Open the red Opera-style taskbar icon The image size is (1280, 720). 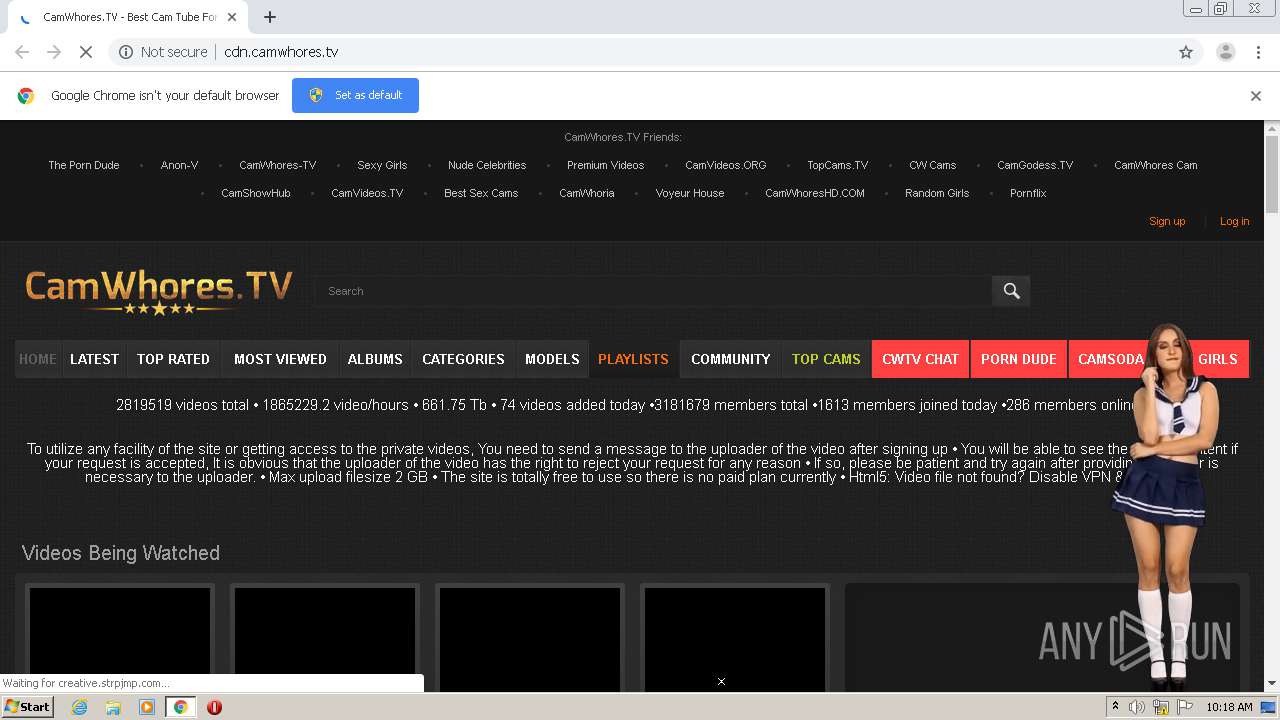coord(214,707)
